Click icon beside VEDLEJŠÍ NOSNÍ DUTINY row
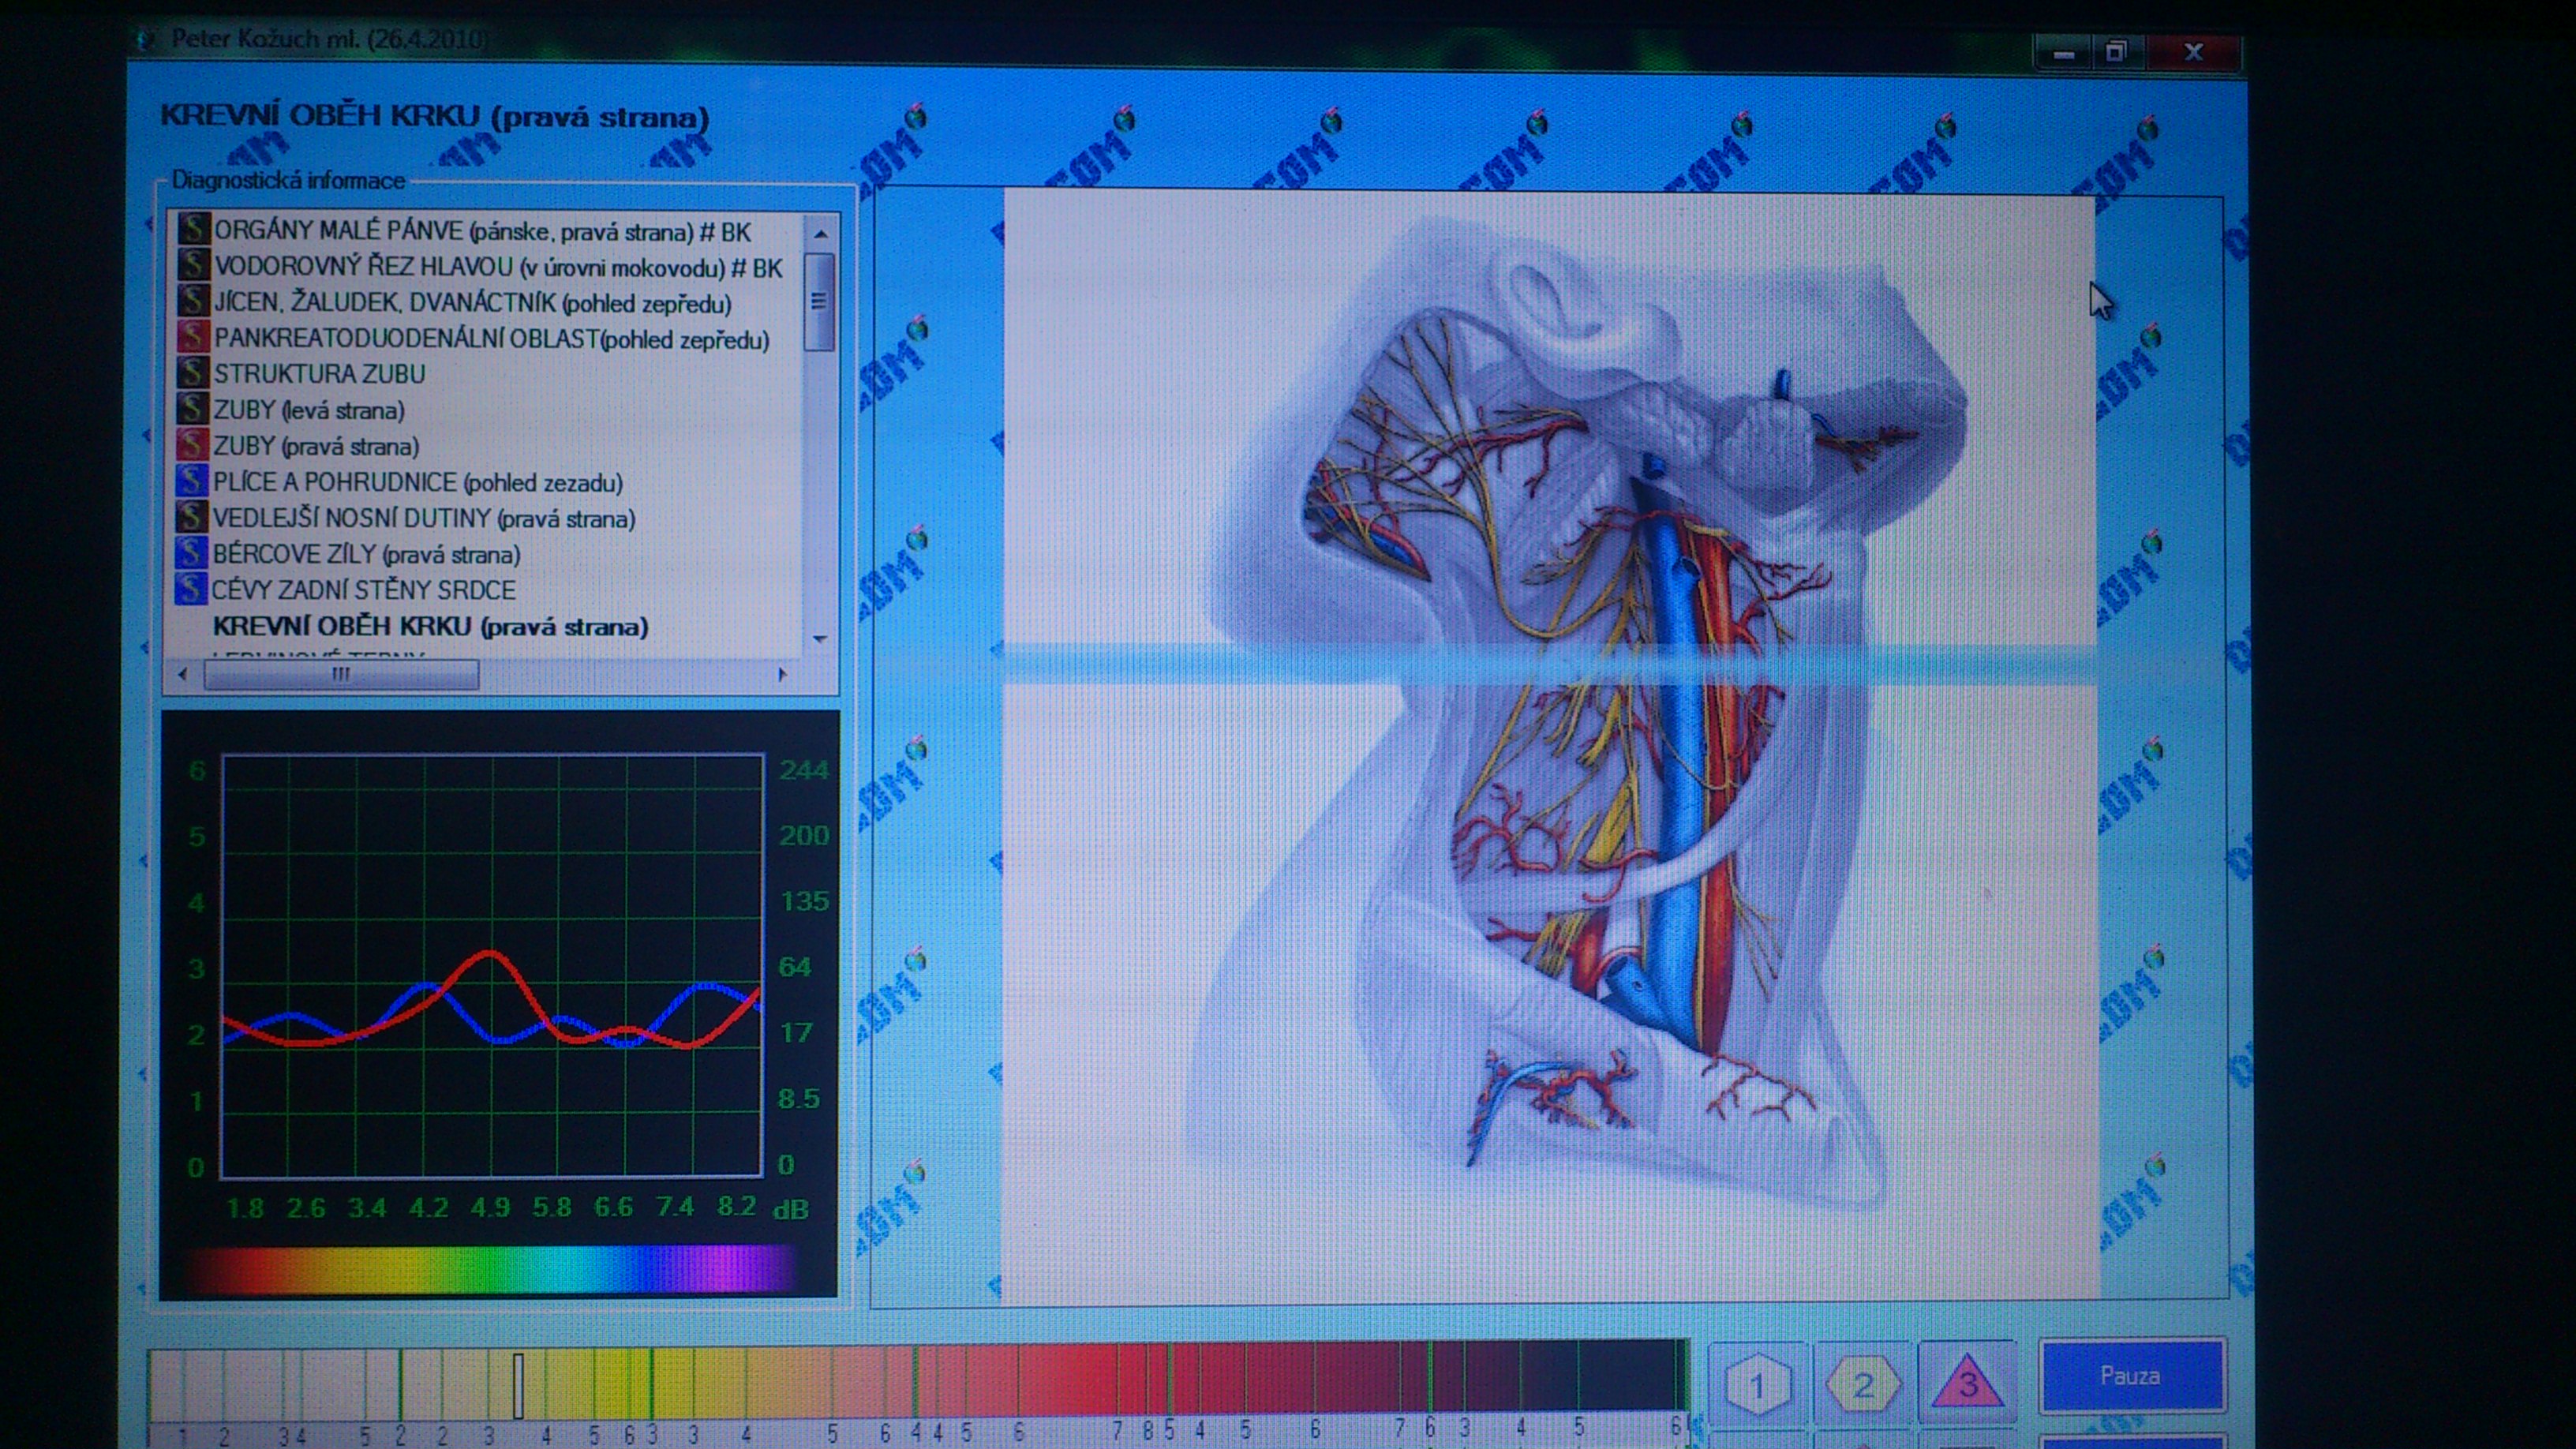This screenshot has height=1449, width=2576. (191, 517)
